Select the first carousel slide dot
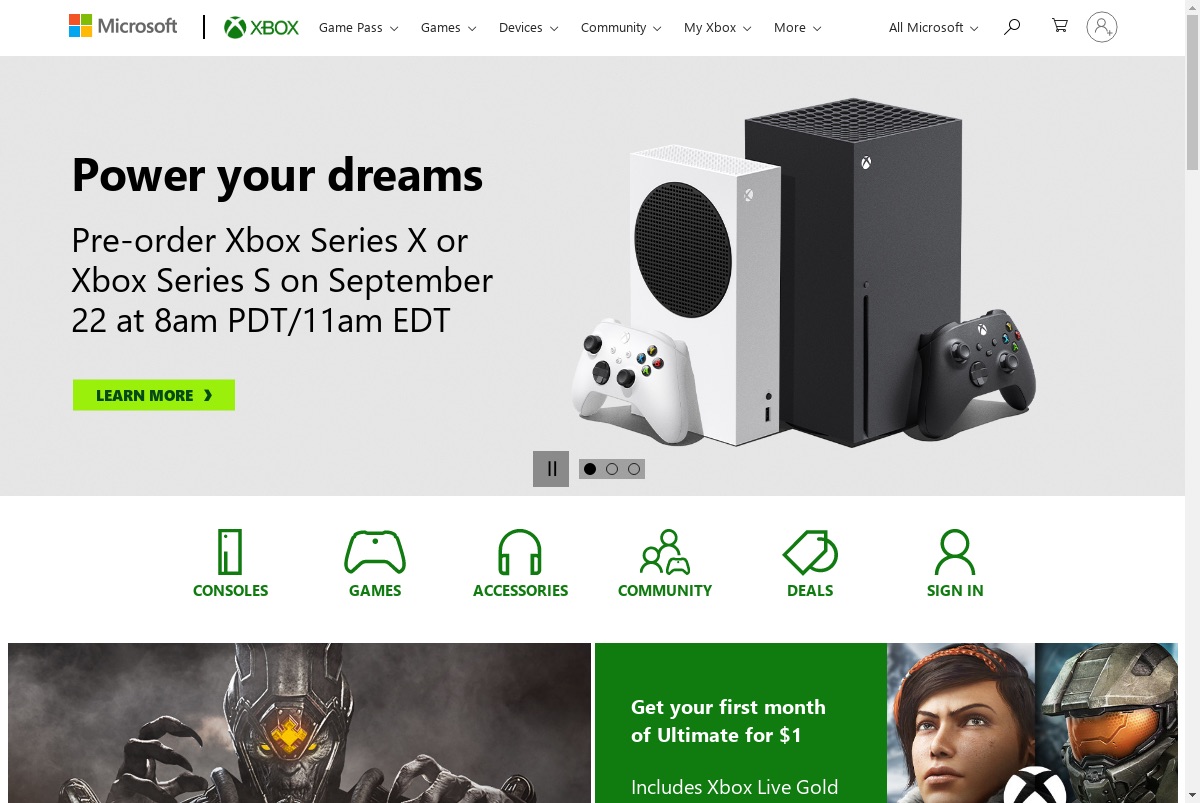Viewport: 1200px width, 803px height. click(590, 469)
